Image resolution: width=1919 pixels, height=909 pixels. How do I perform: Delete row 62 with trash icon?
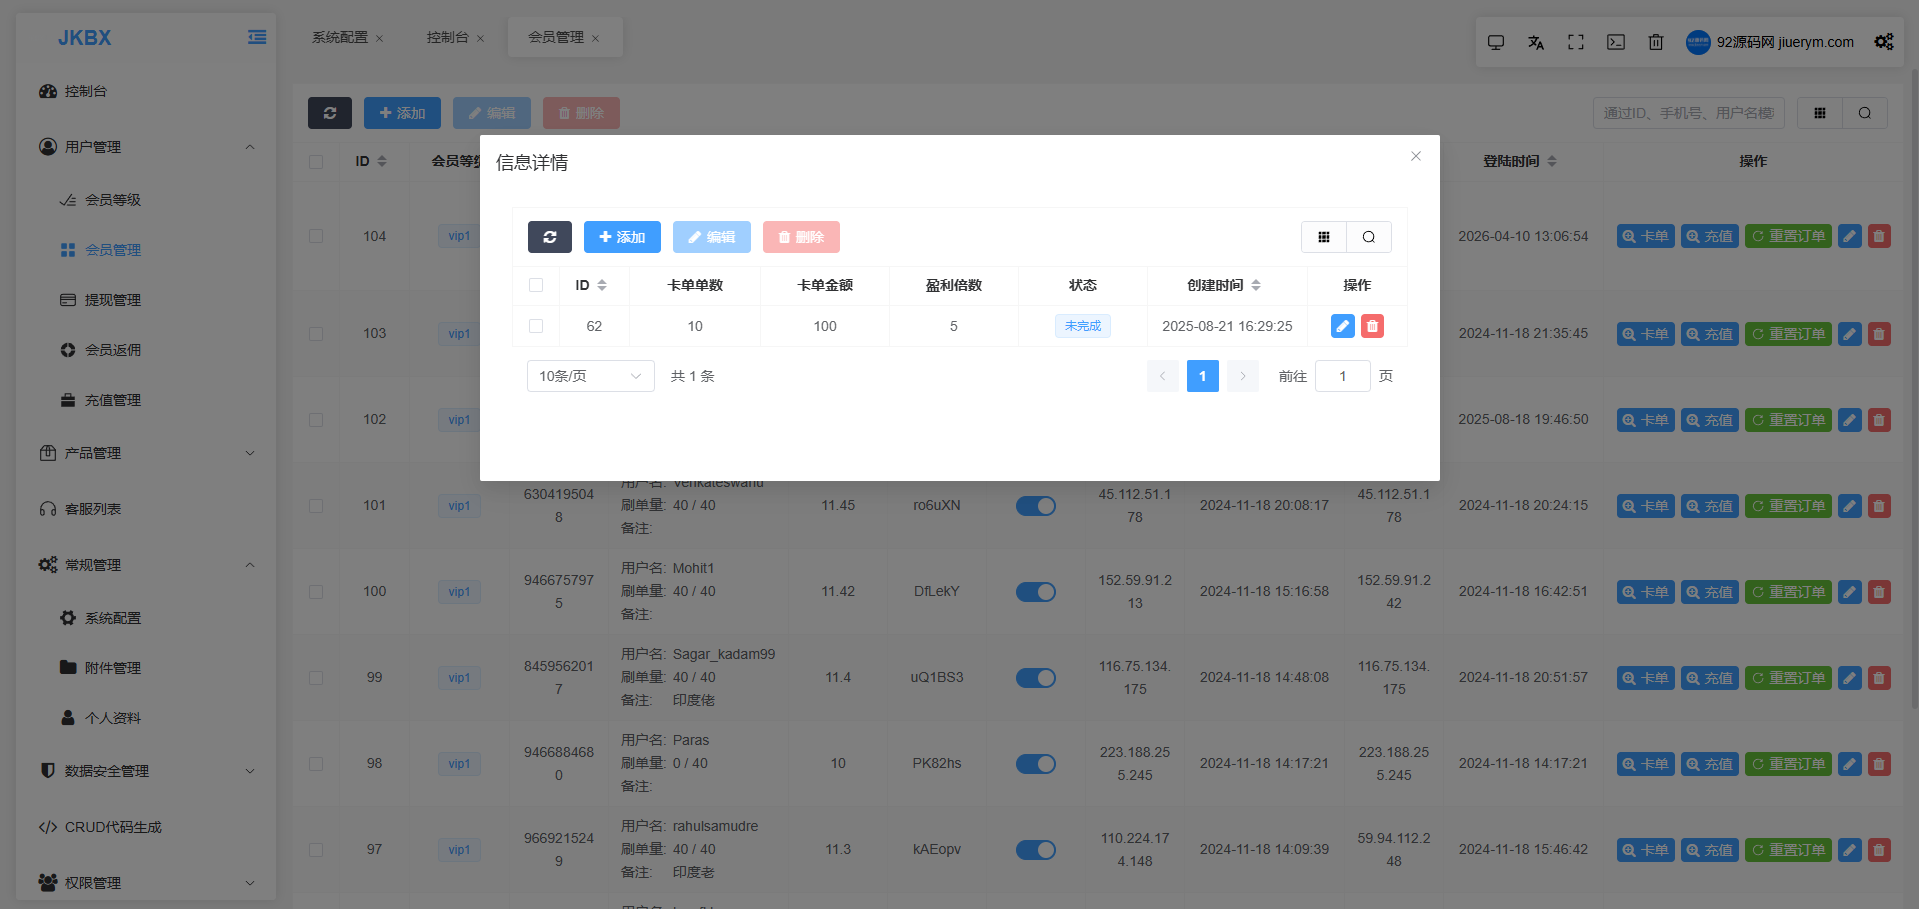click(x=1372, y=326)
